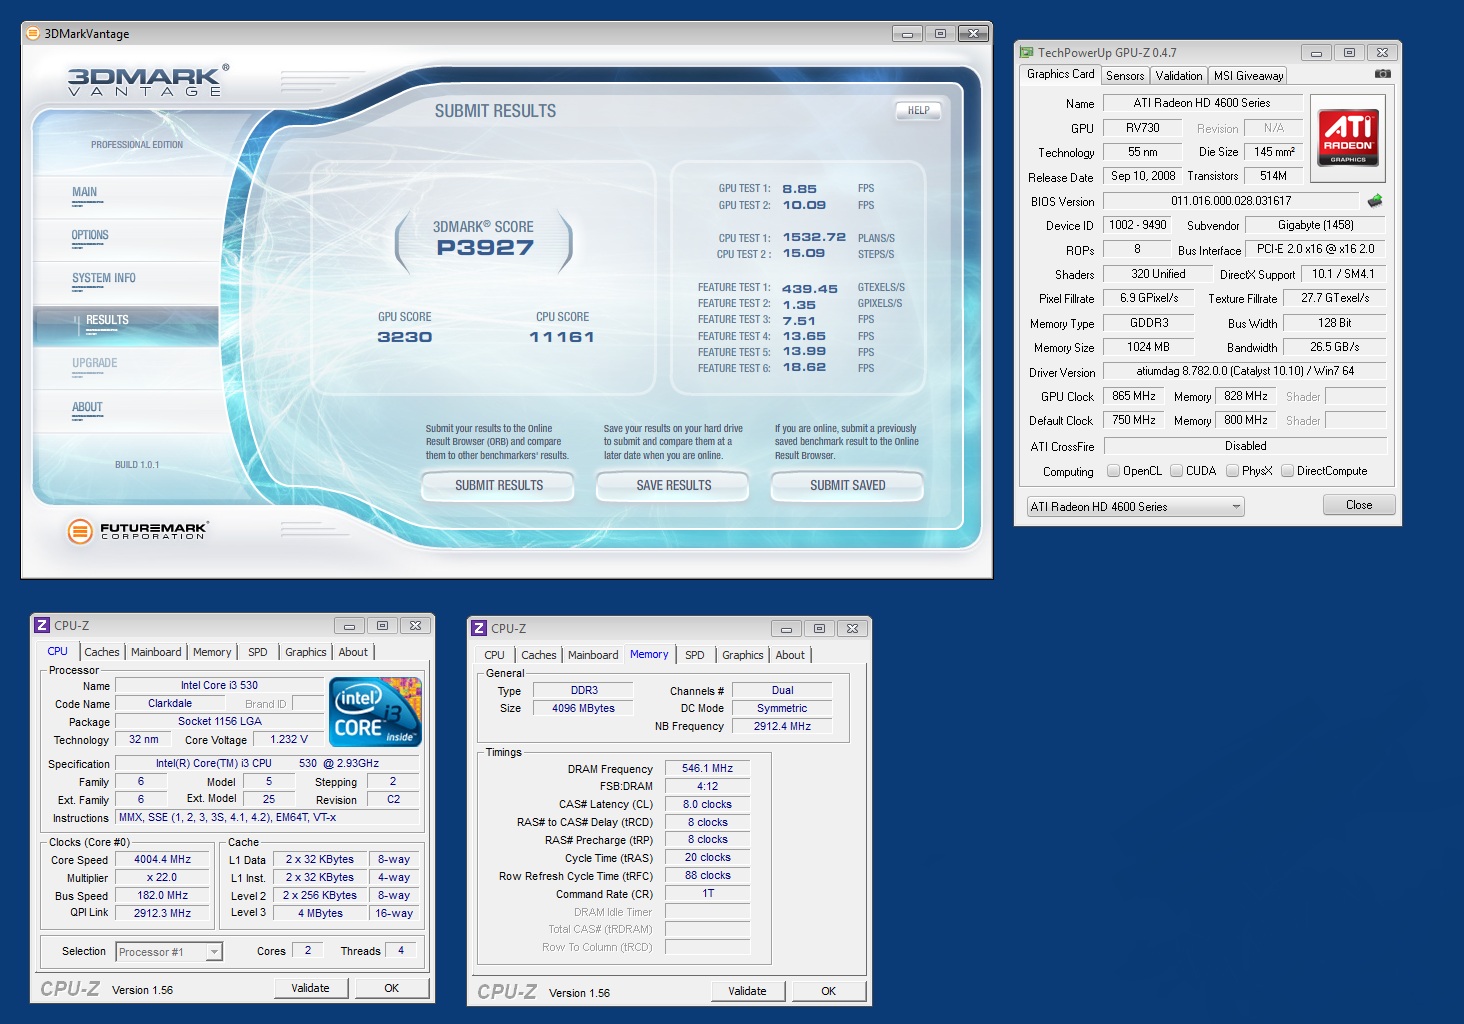Click the GPU Clock 865 MHz field
This screenshot has height=1024, width=1464.
pos(1135,396)
